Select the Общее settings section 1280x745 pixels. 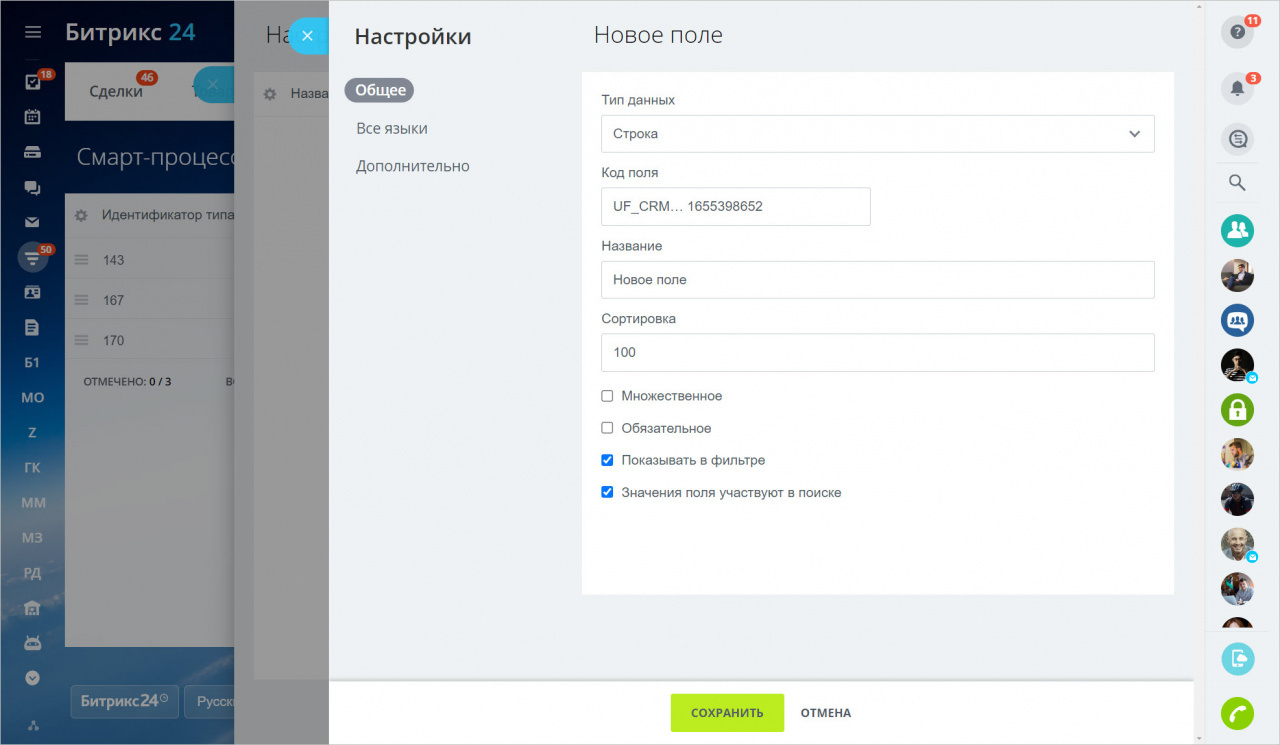click(380, 90)
